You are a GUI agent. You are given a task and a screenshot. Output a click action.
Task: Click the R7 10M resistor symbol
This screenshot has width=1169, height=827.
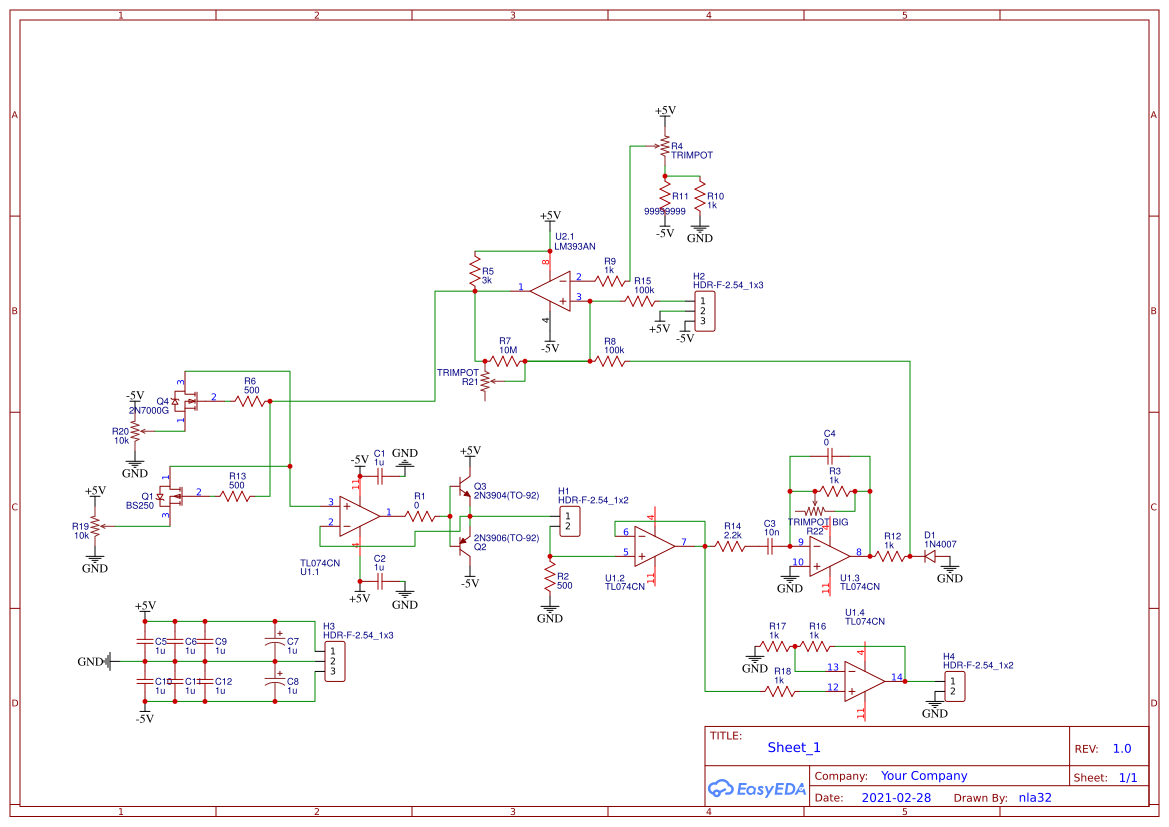[506, 361]
